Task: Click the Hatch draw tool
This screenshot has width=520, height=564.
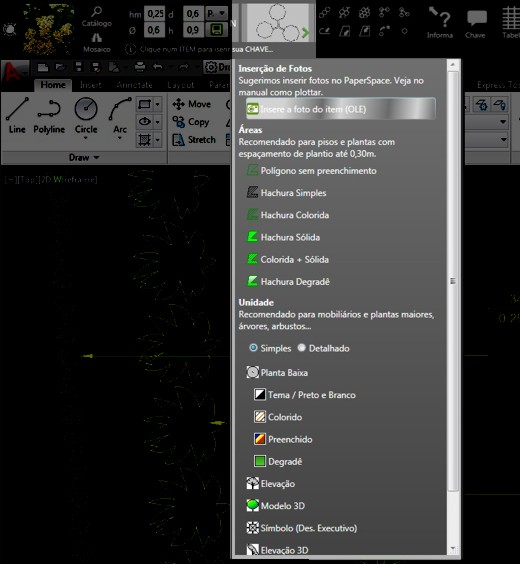Action: click(x=145, y=140)
